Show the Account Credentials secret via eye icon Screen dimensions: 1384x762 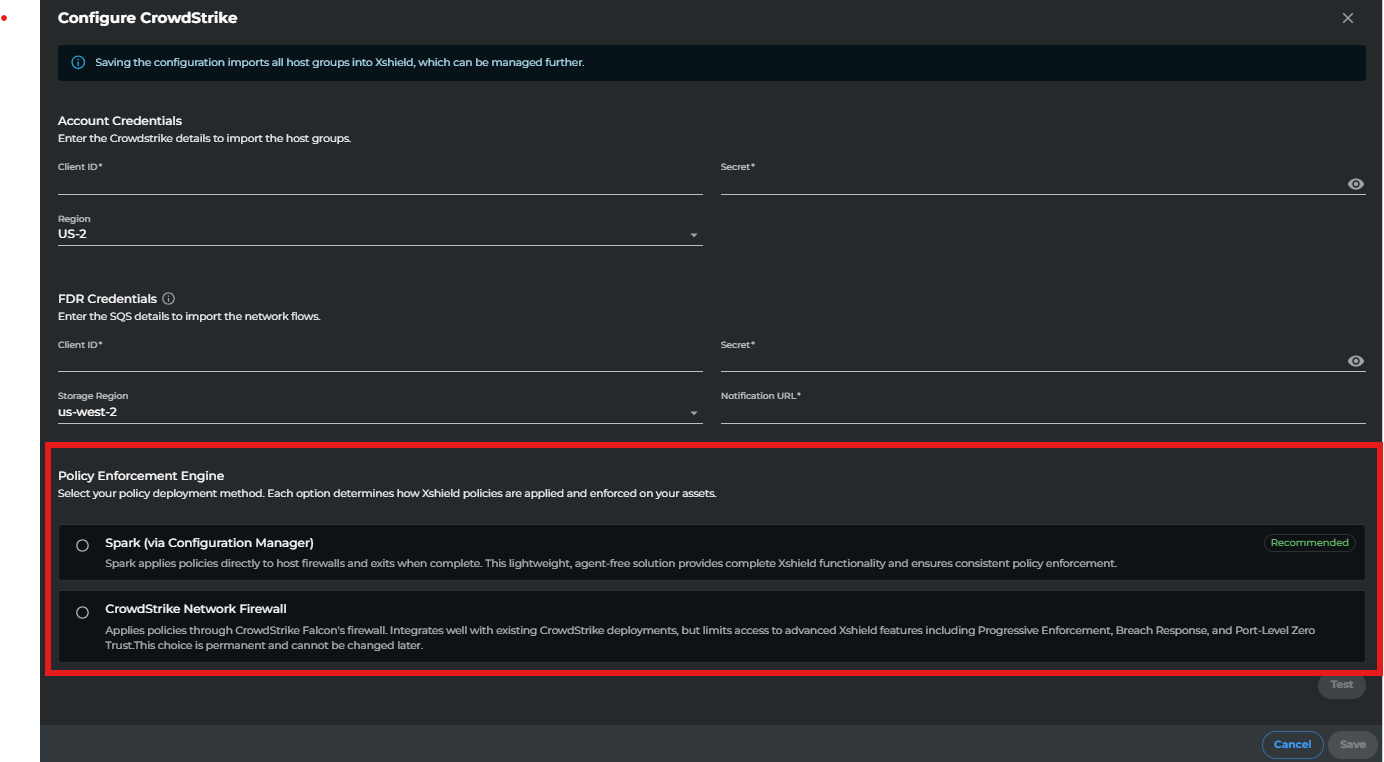tap(1355, 184)
